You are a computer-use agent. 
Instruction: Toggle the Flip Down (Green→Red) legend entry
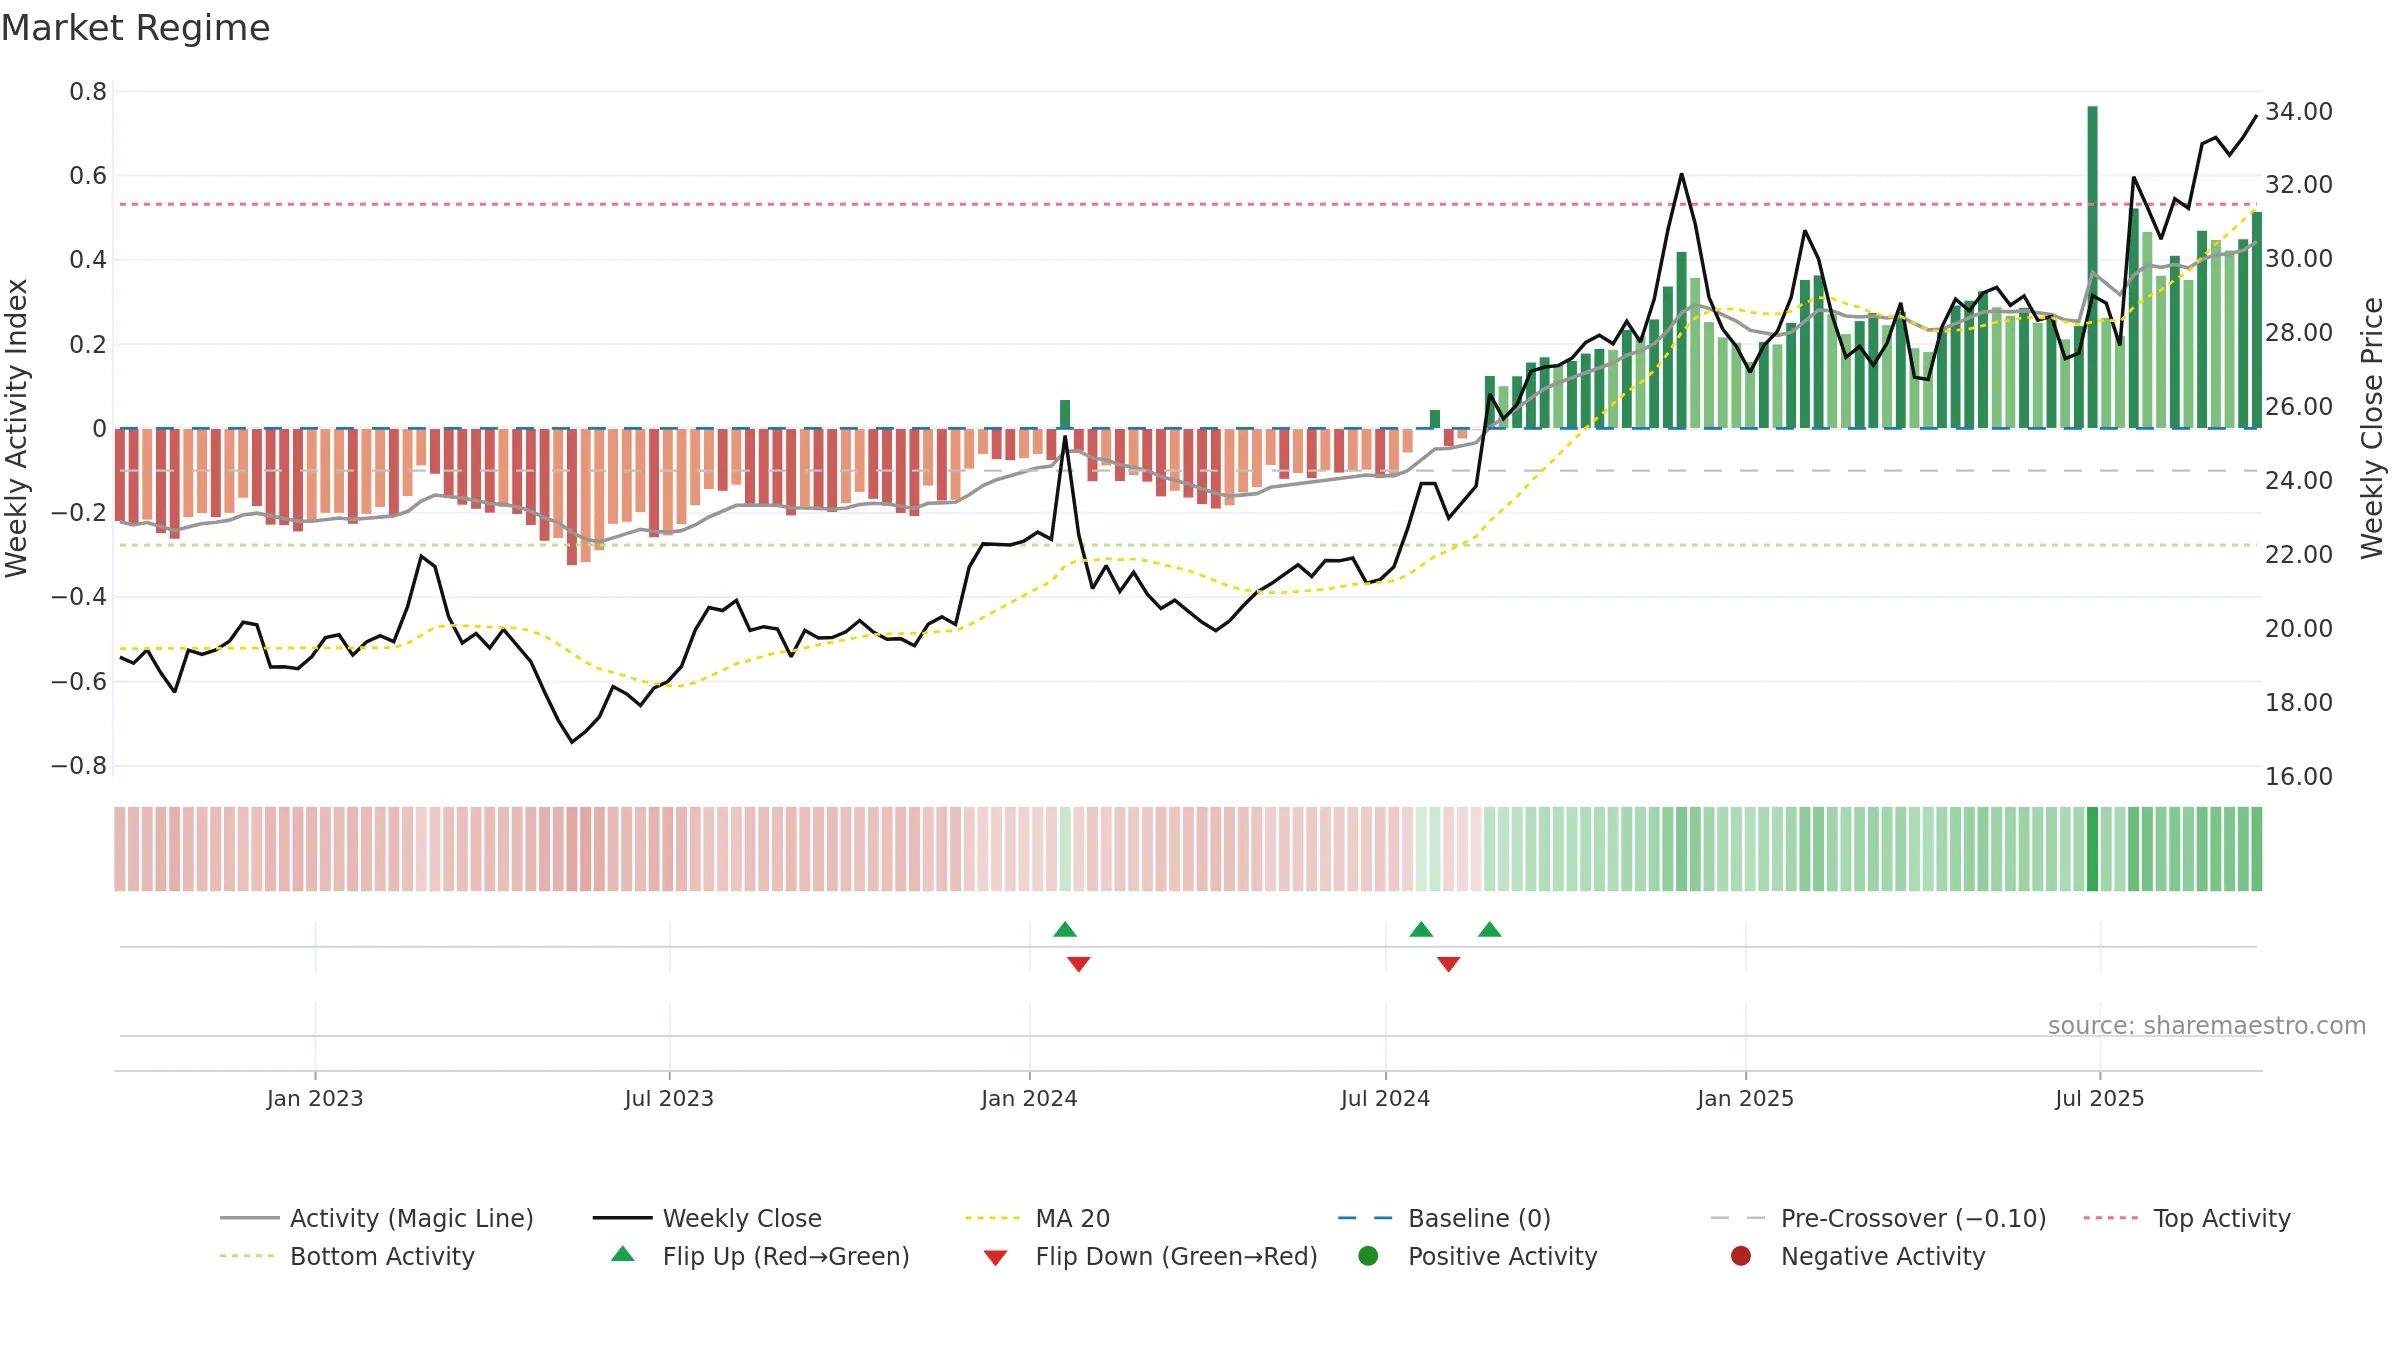coord(1150,1256)
